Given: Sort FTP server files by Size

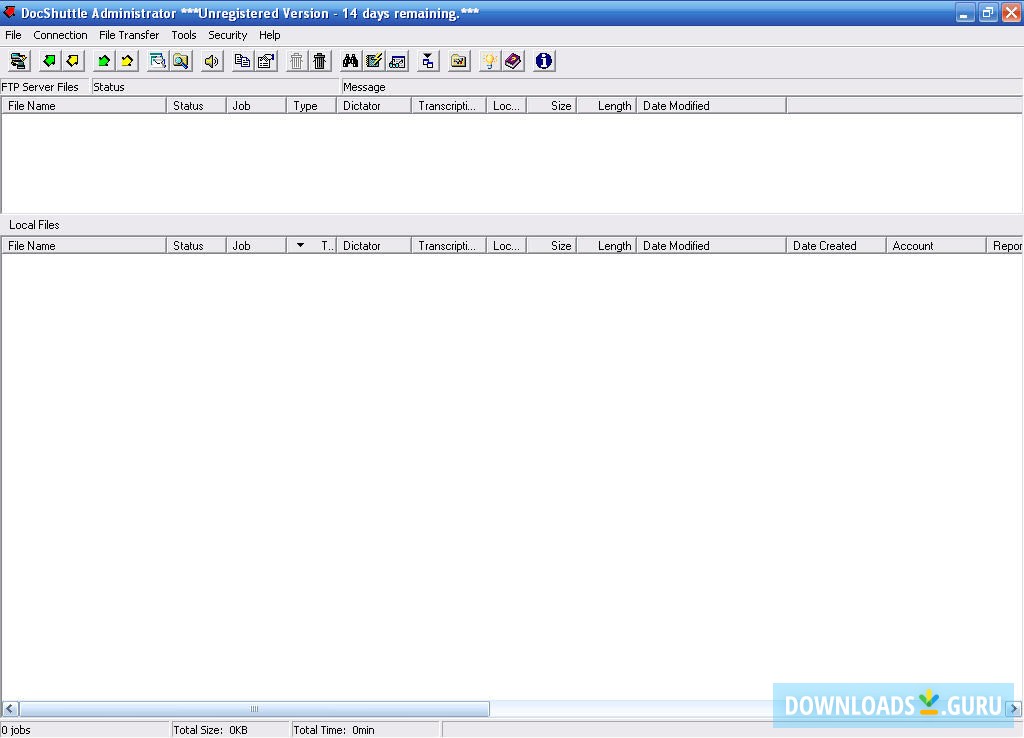Looking at the screenshot, I should [552, 106].
